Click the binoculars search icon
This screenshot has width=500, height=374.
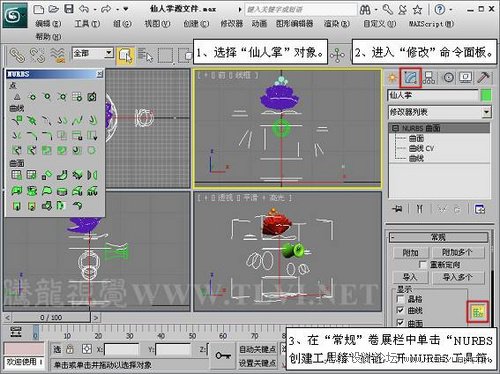tap(365, 10)
